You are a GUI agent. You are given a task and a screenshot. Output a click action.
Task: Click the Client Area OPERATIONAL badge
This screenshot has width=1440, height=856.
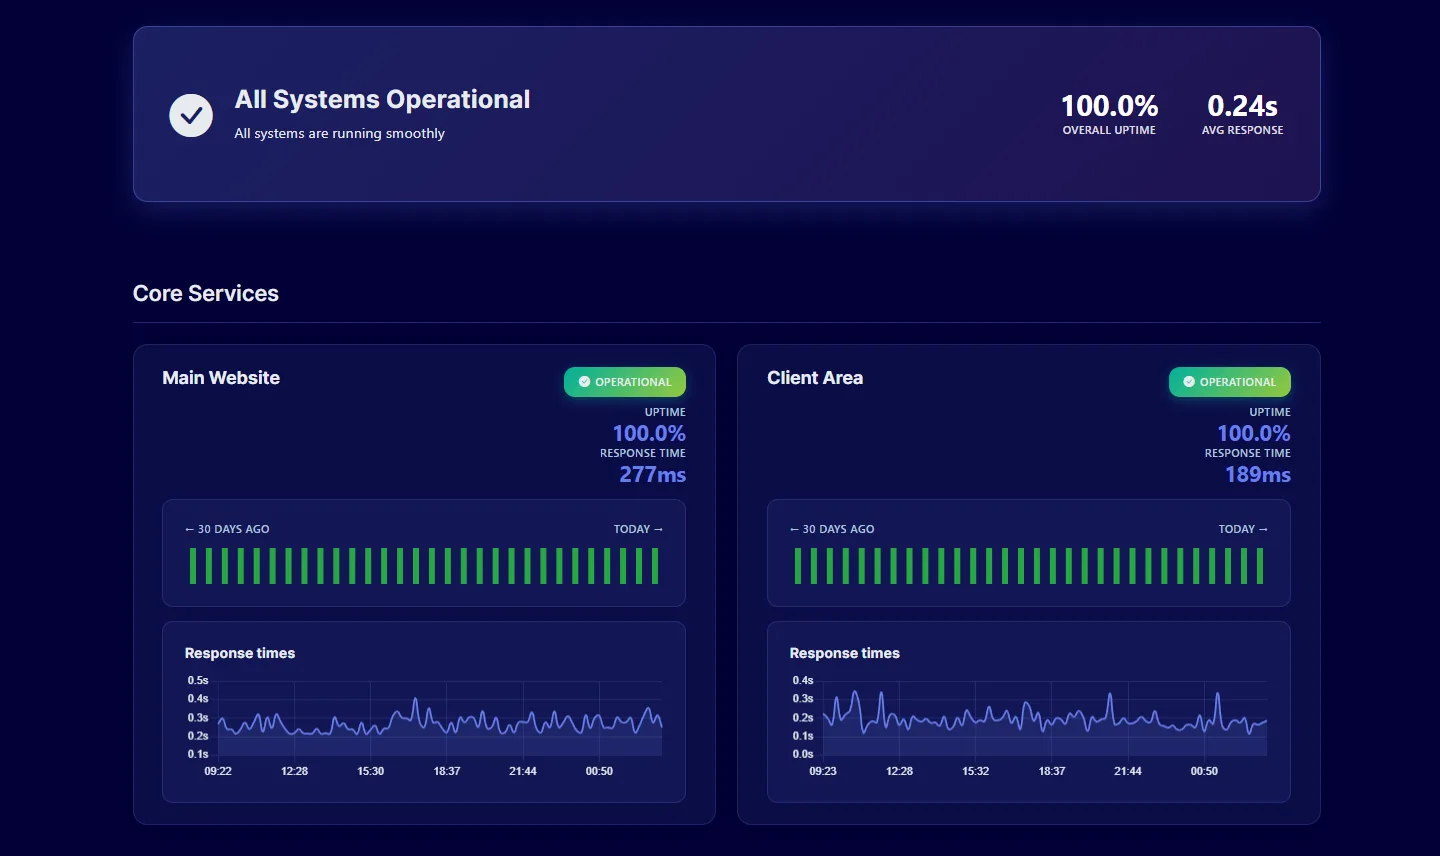[x=1230, y=382]
